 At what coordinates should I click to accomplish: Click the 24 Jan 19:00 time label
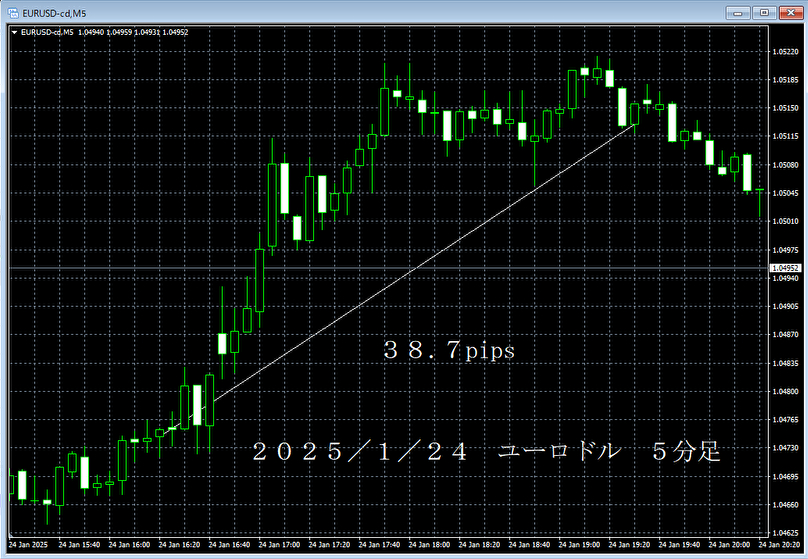click(x=579, y=545)
